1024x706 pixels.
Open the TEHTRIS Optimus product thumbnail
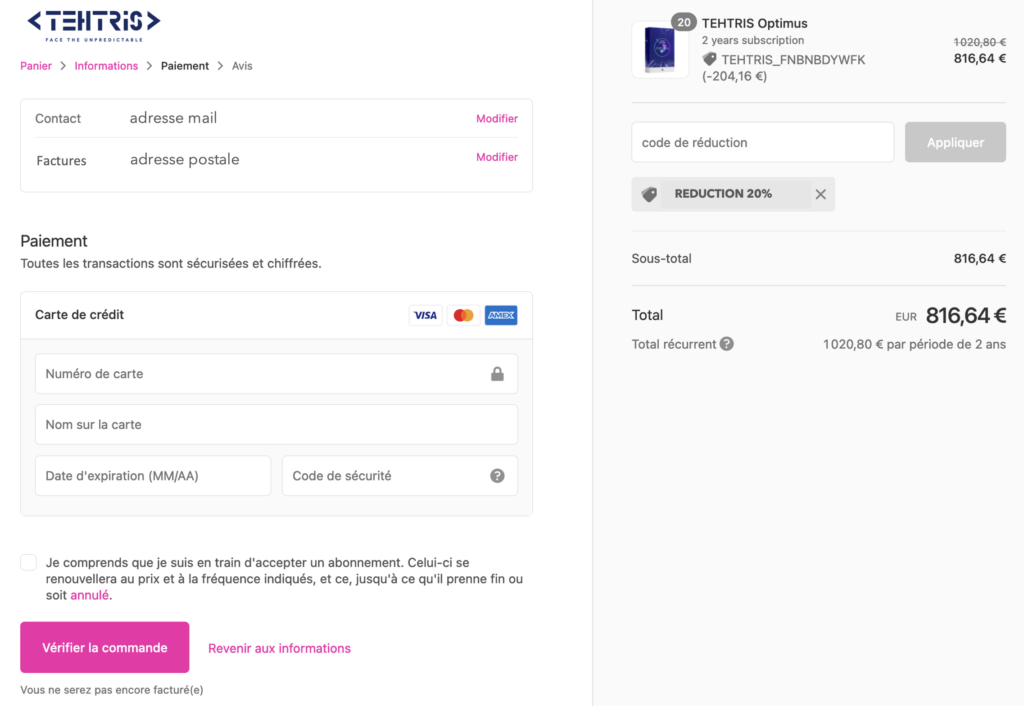click(x=660, y=50)
